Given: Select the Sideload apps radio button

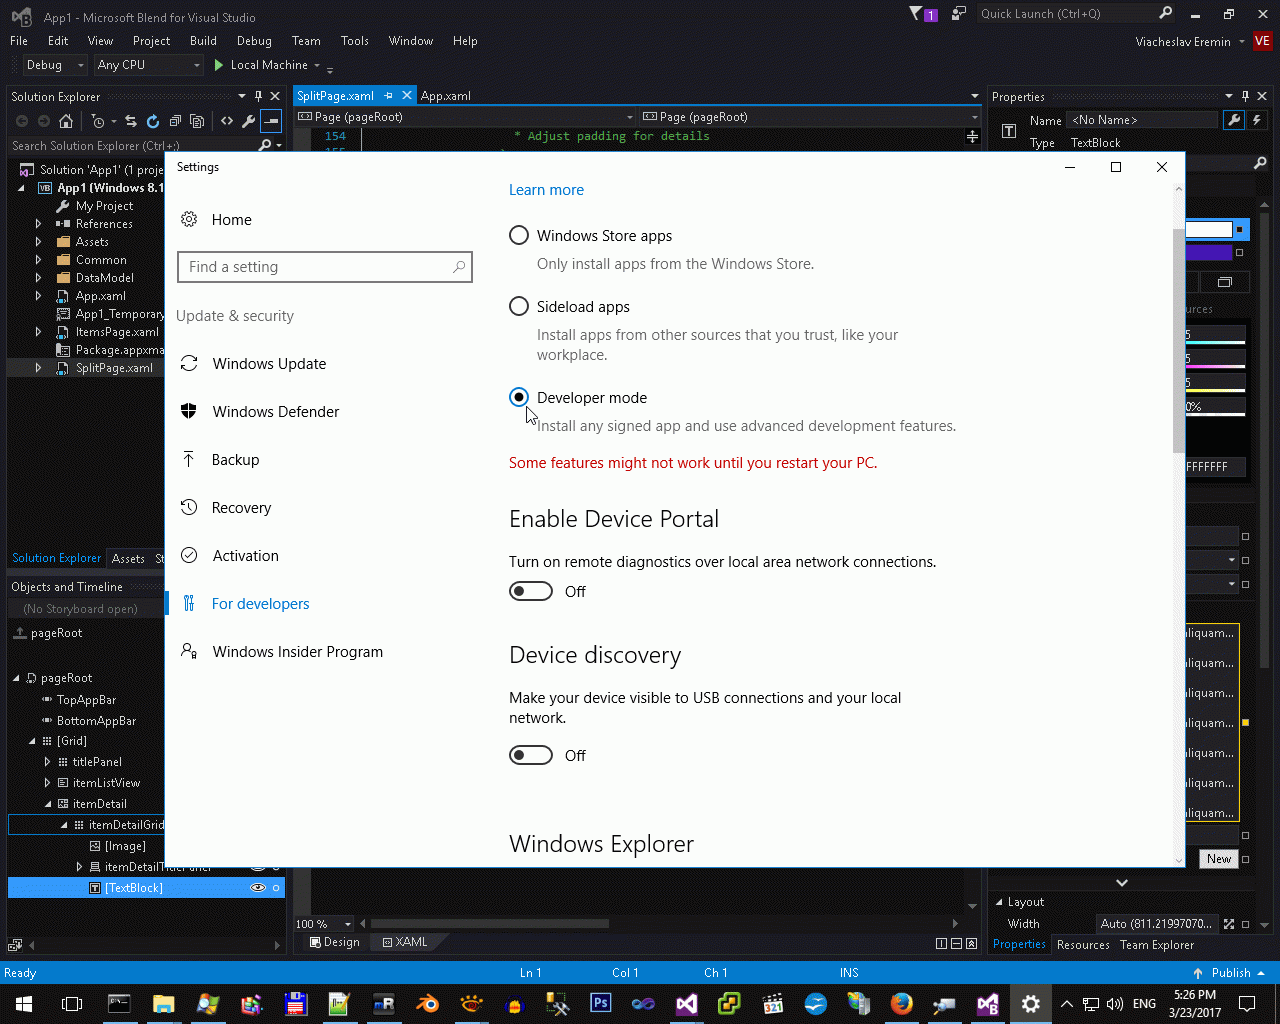Looking at the screenshot, I should point(519,306).
